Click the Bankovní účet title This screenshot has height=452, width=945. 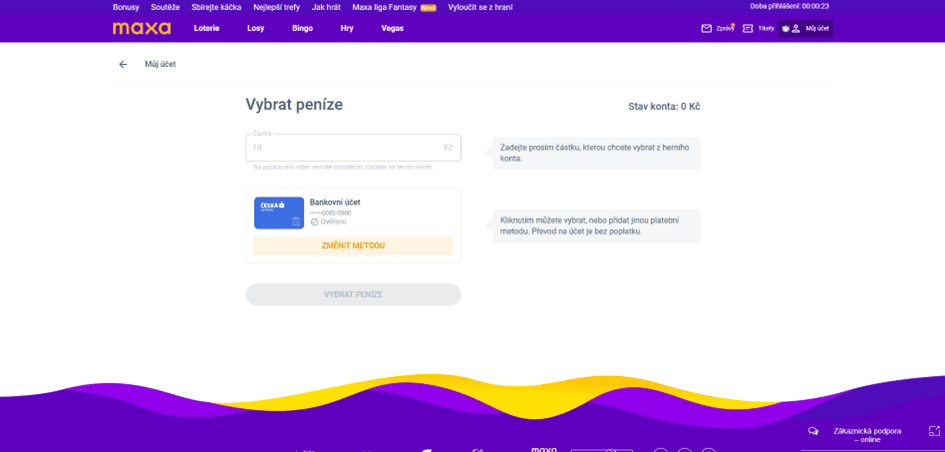click(x=335, y=202)
